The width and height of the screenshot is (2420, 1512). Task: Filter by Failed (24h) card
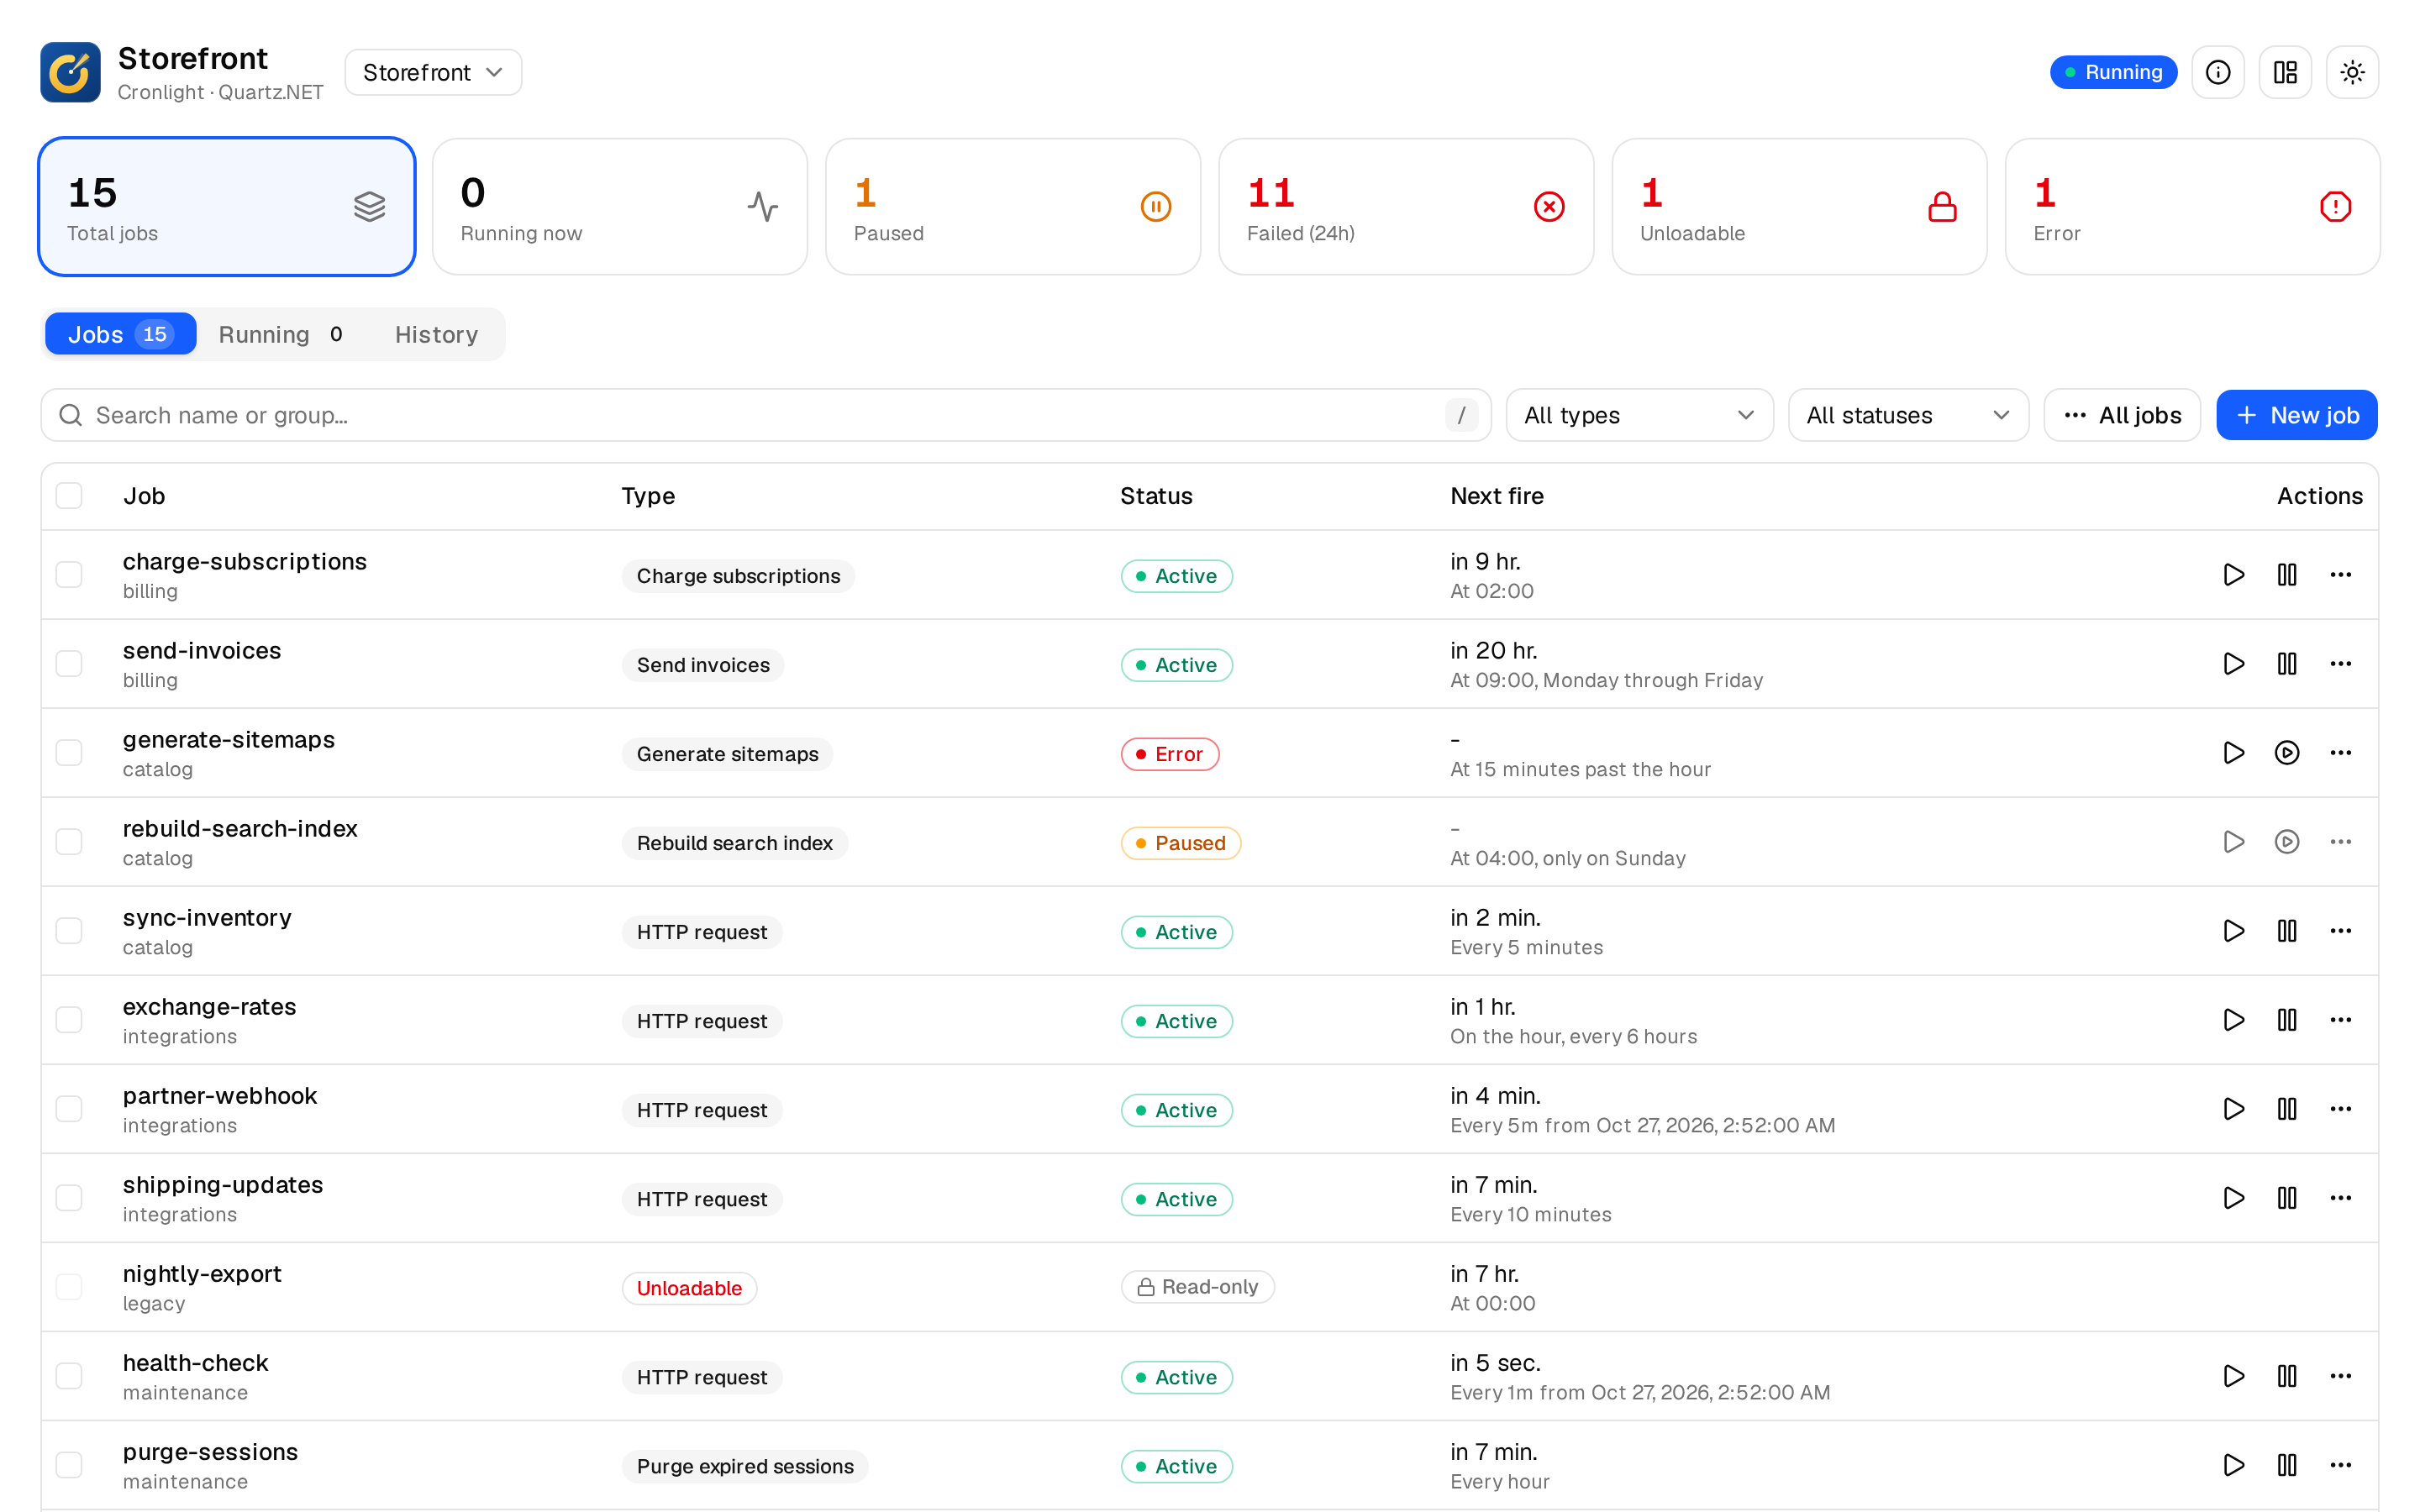tap(1405, 207)
